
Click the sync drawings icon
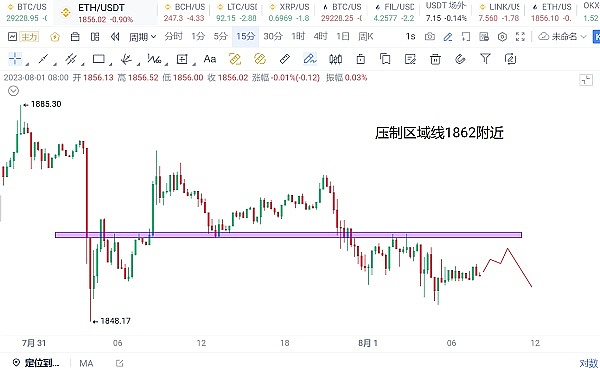[x=510, y=59]
